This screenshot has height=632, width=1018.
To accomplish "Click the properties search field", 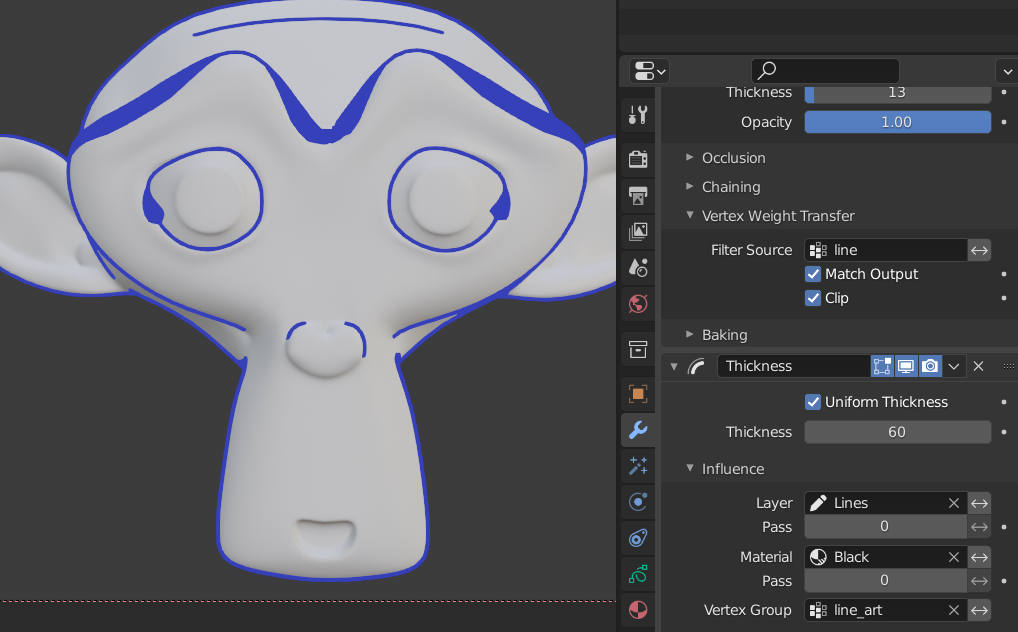I will pyautogui.click(x=825, y=70).
